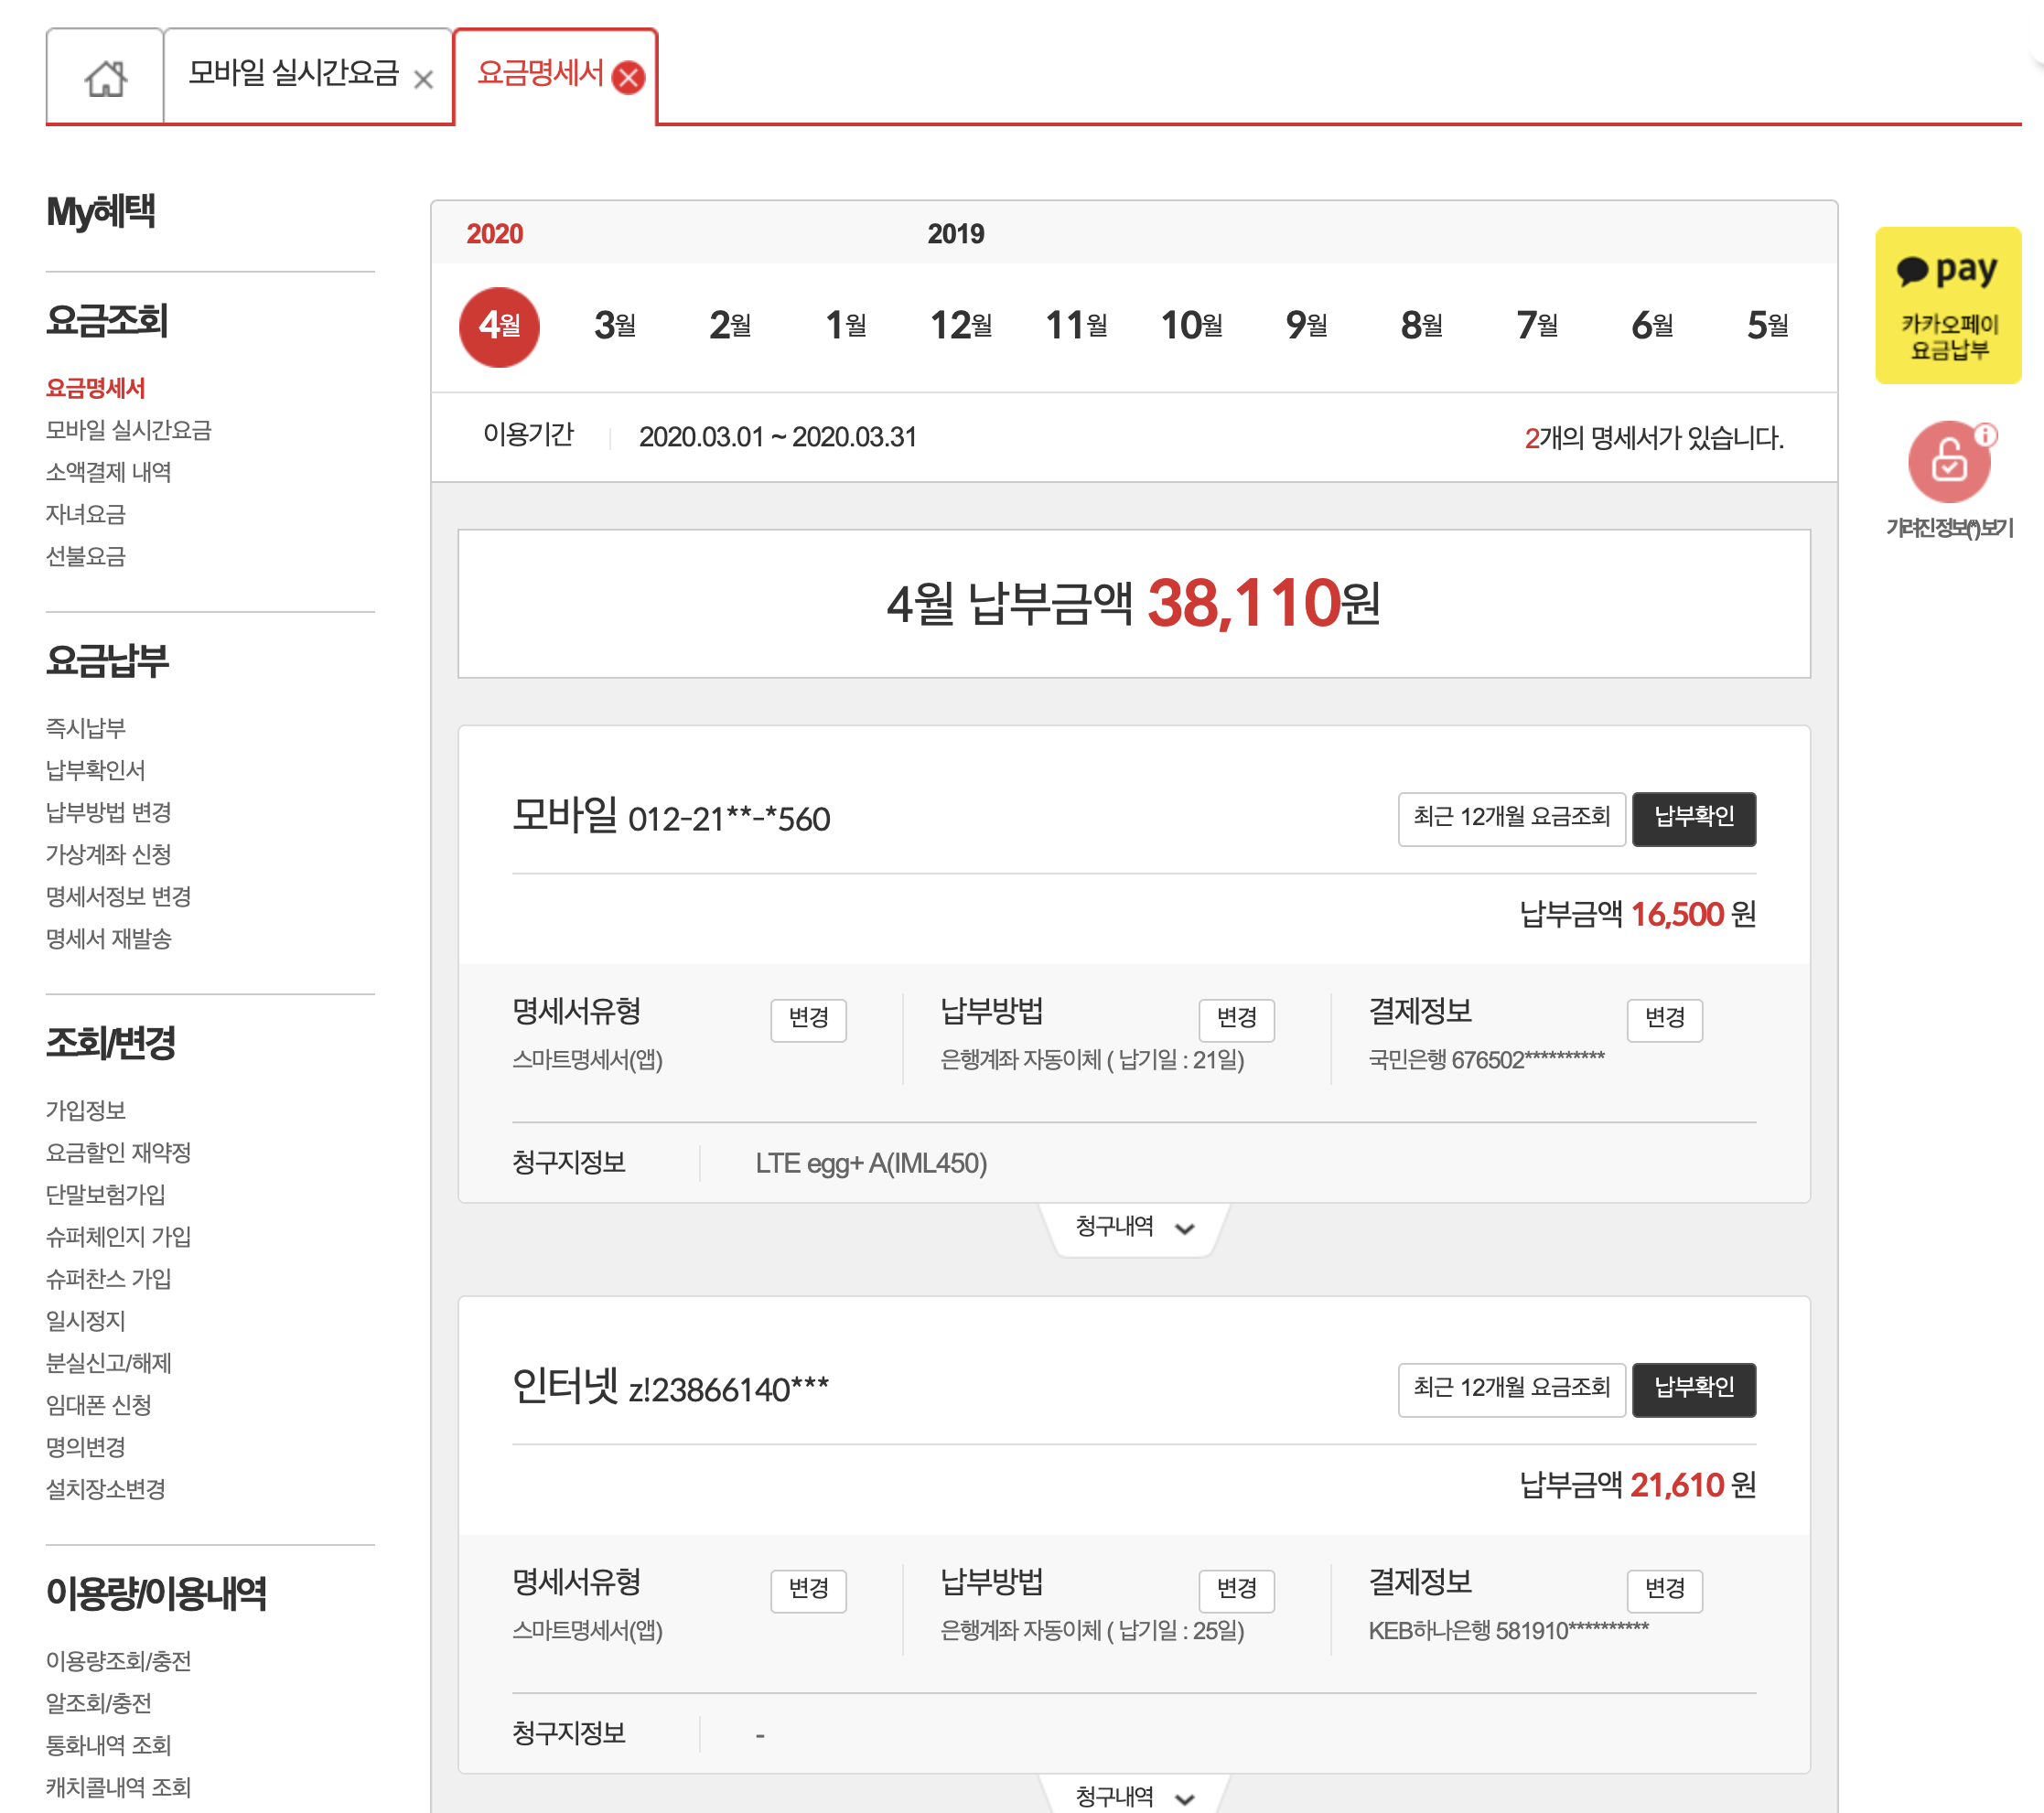Switch to the 3월 statement
Image resolution: width=2044 pixels, height=1813 pixels.
(x=614, y=326)
